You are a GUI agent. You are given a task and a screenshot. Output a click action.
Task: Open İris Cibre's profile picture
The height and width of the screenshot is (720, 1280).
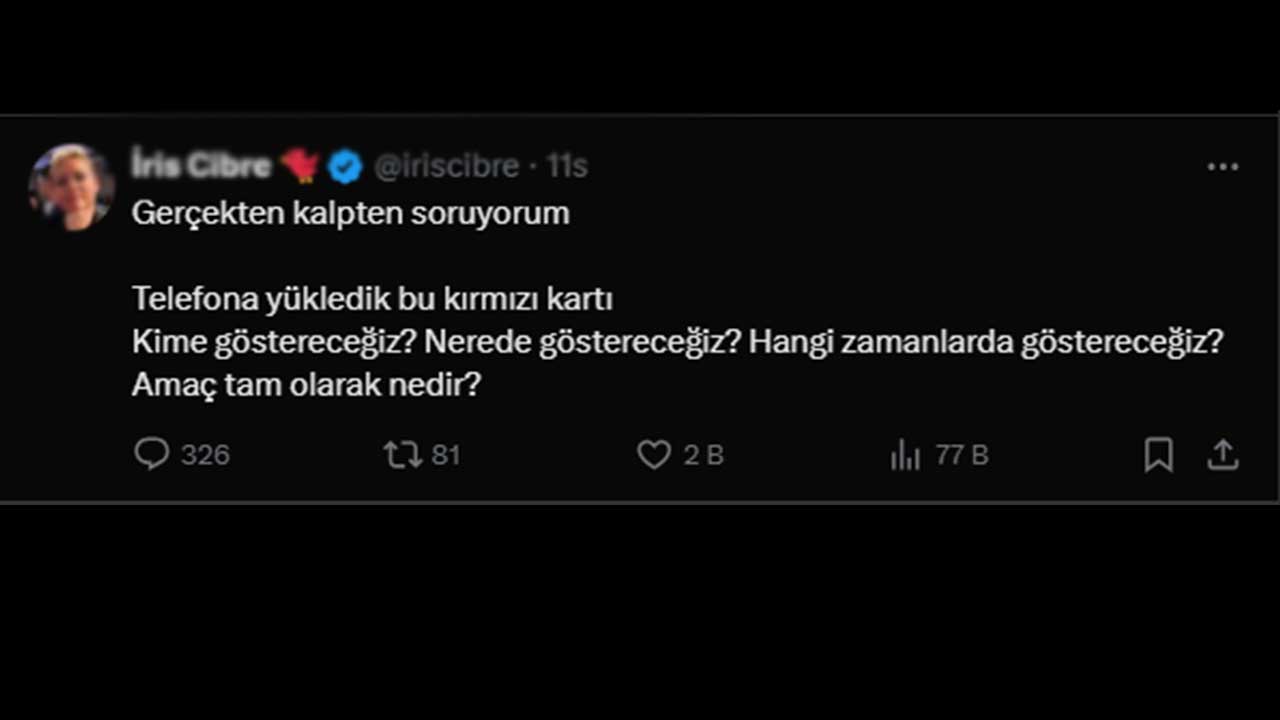click(71, 187)
